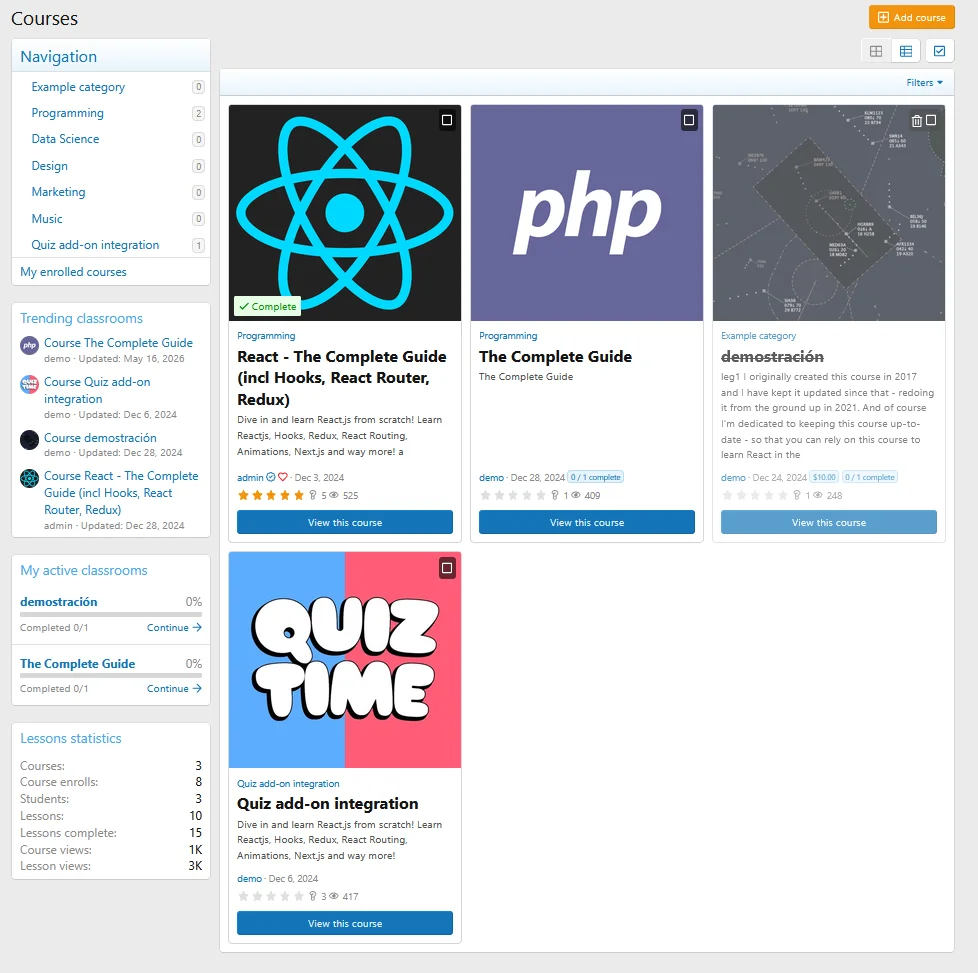Open Course The Complete Guide trending link
The width and height of the screenshot is (978, 973).
[119, 343]
